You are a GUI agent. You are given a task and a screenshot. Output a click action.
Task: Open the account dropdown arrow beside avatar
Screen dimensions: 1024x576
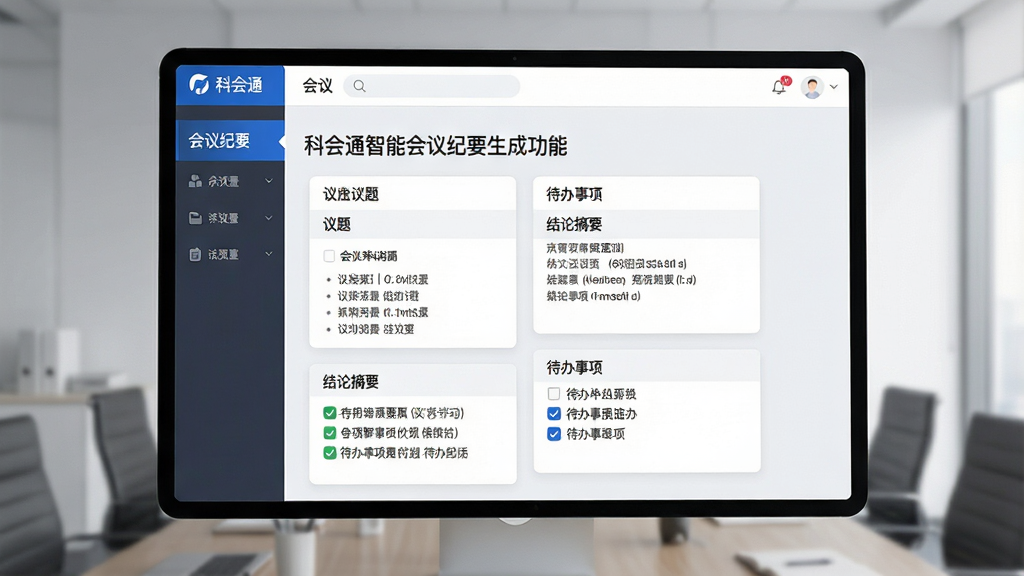tap(834, 87)
